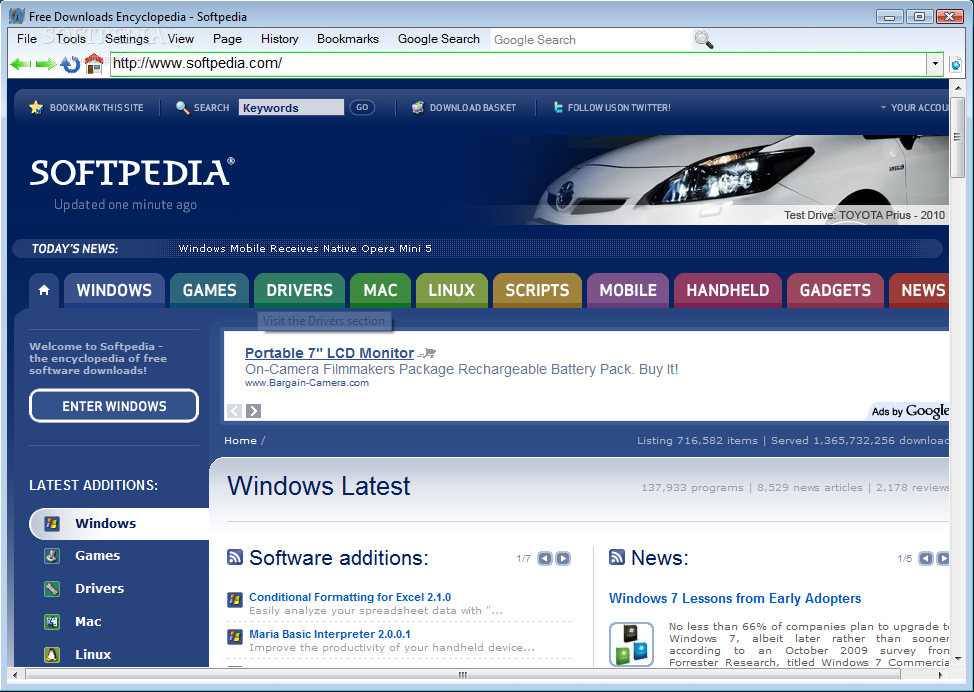The image size is (974, 692).
Task: Click the Windows 7 article thumbnail
Action: coord(631,644)
